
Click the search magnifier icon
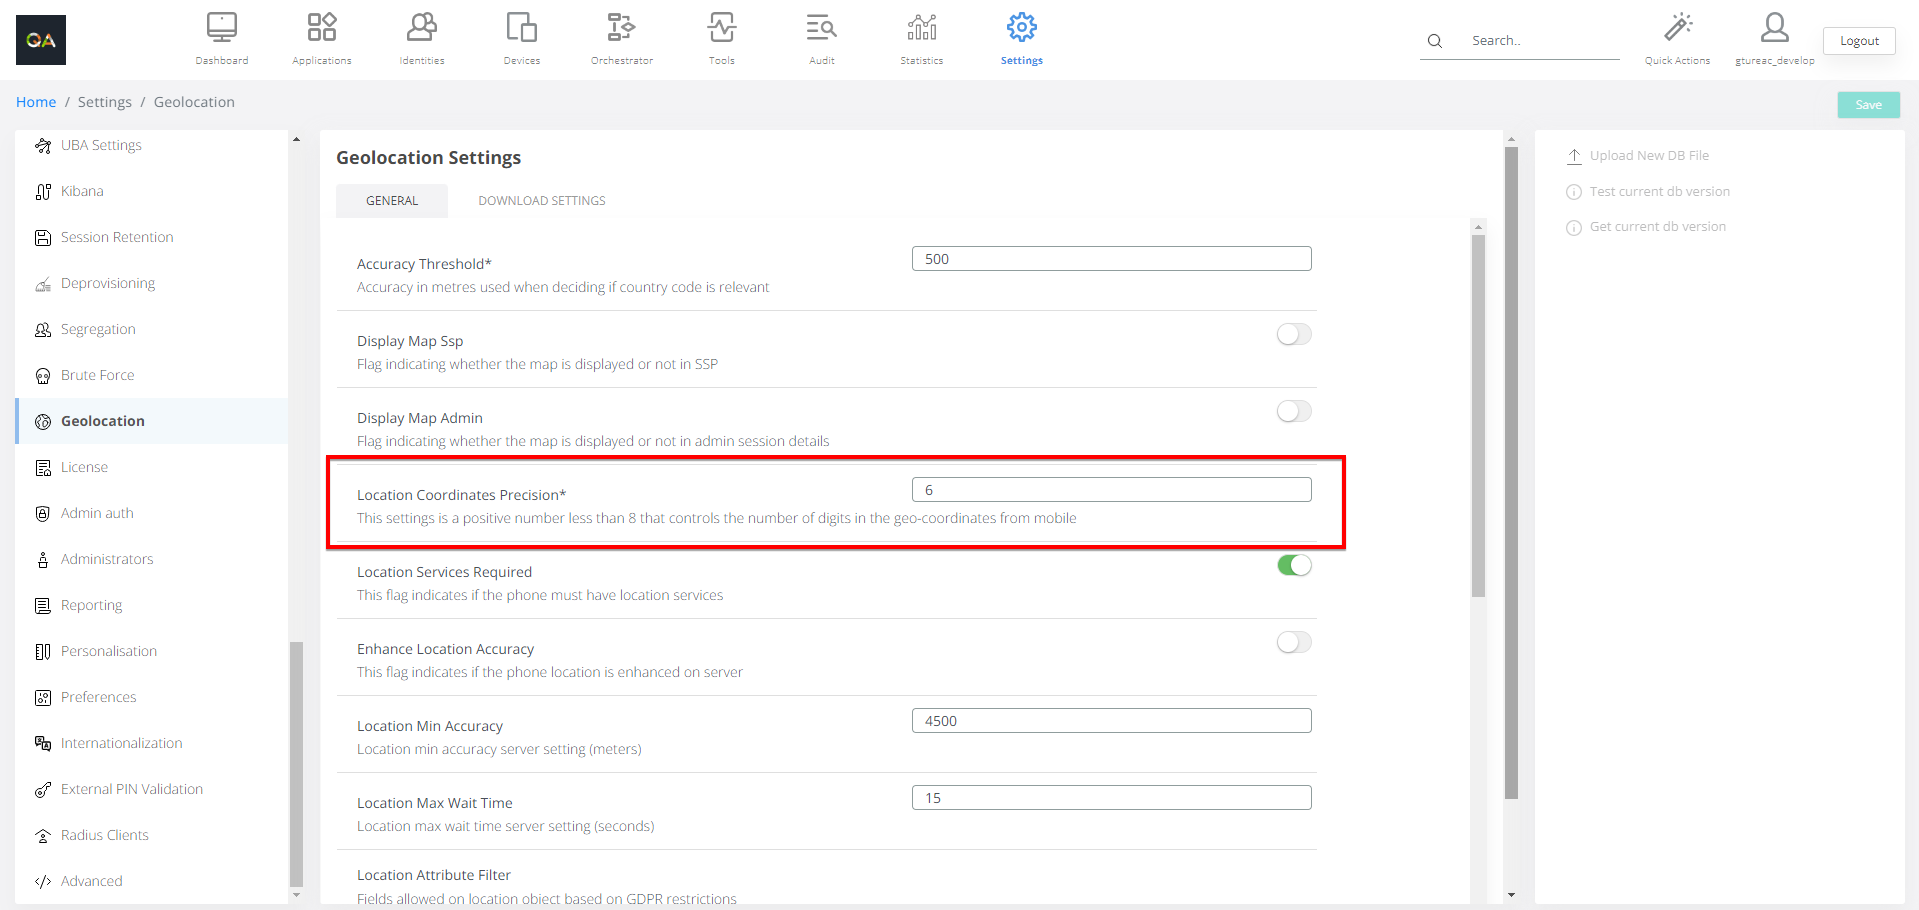(x=1434, y=41)
